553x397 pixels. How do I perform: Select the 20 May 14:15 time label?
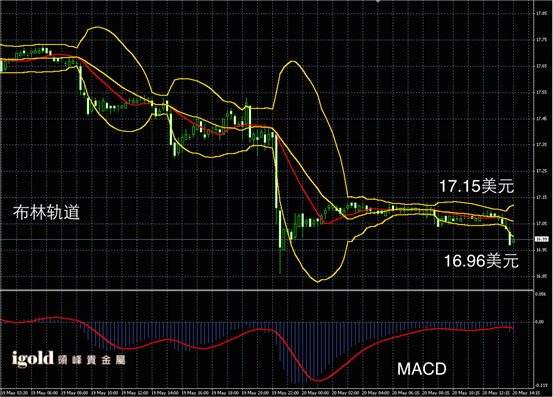[x=525, y=393]
